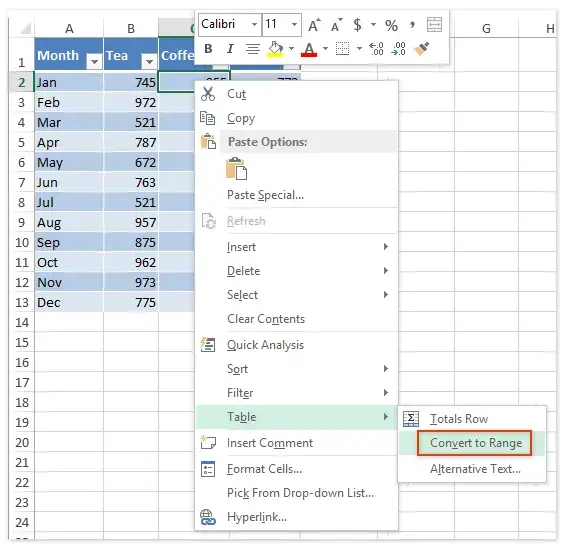Click the red font color swatch
This screenshot has width=566, height=549.
pos(309,49)
